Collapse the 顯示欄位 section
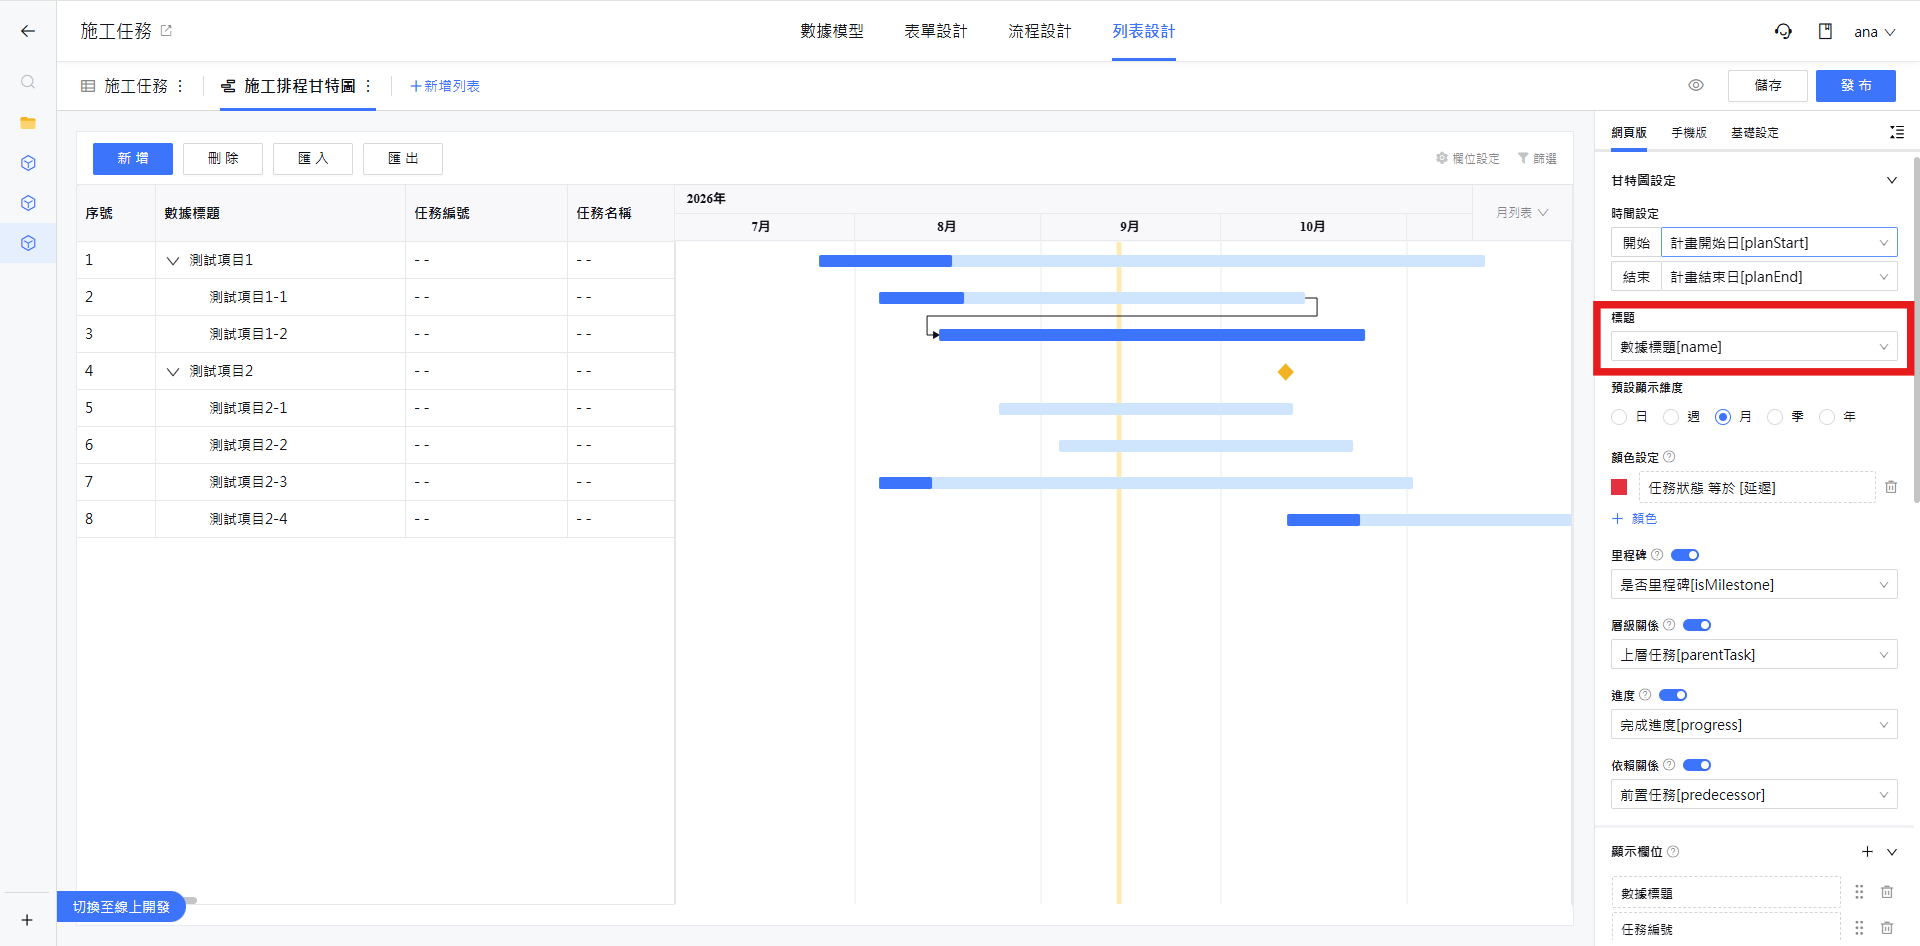The height and width of the screenshot is (946, 1920). (1892, 852)
